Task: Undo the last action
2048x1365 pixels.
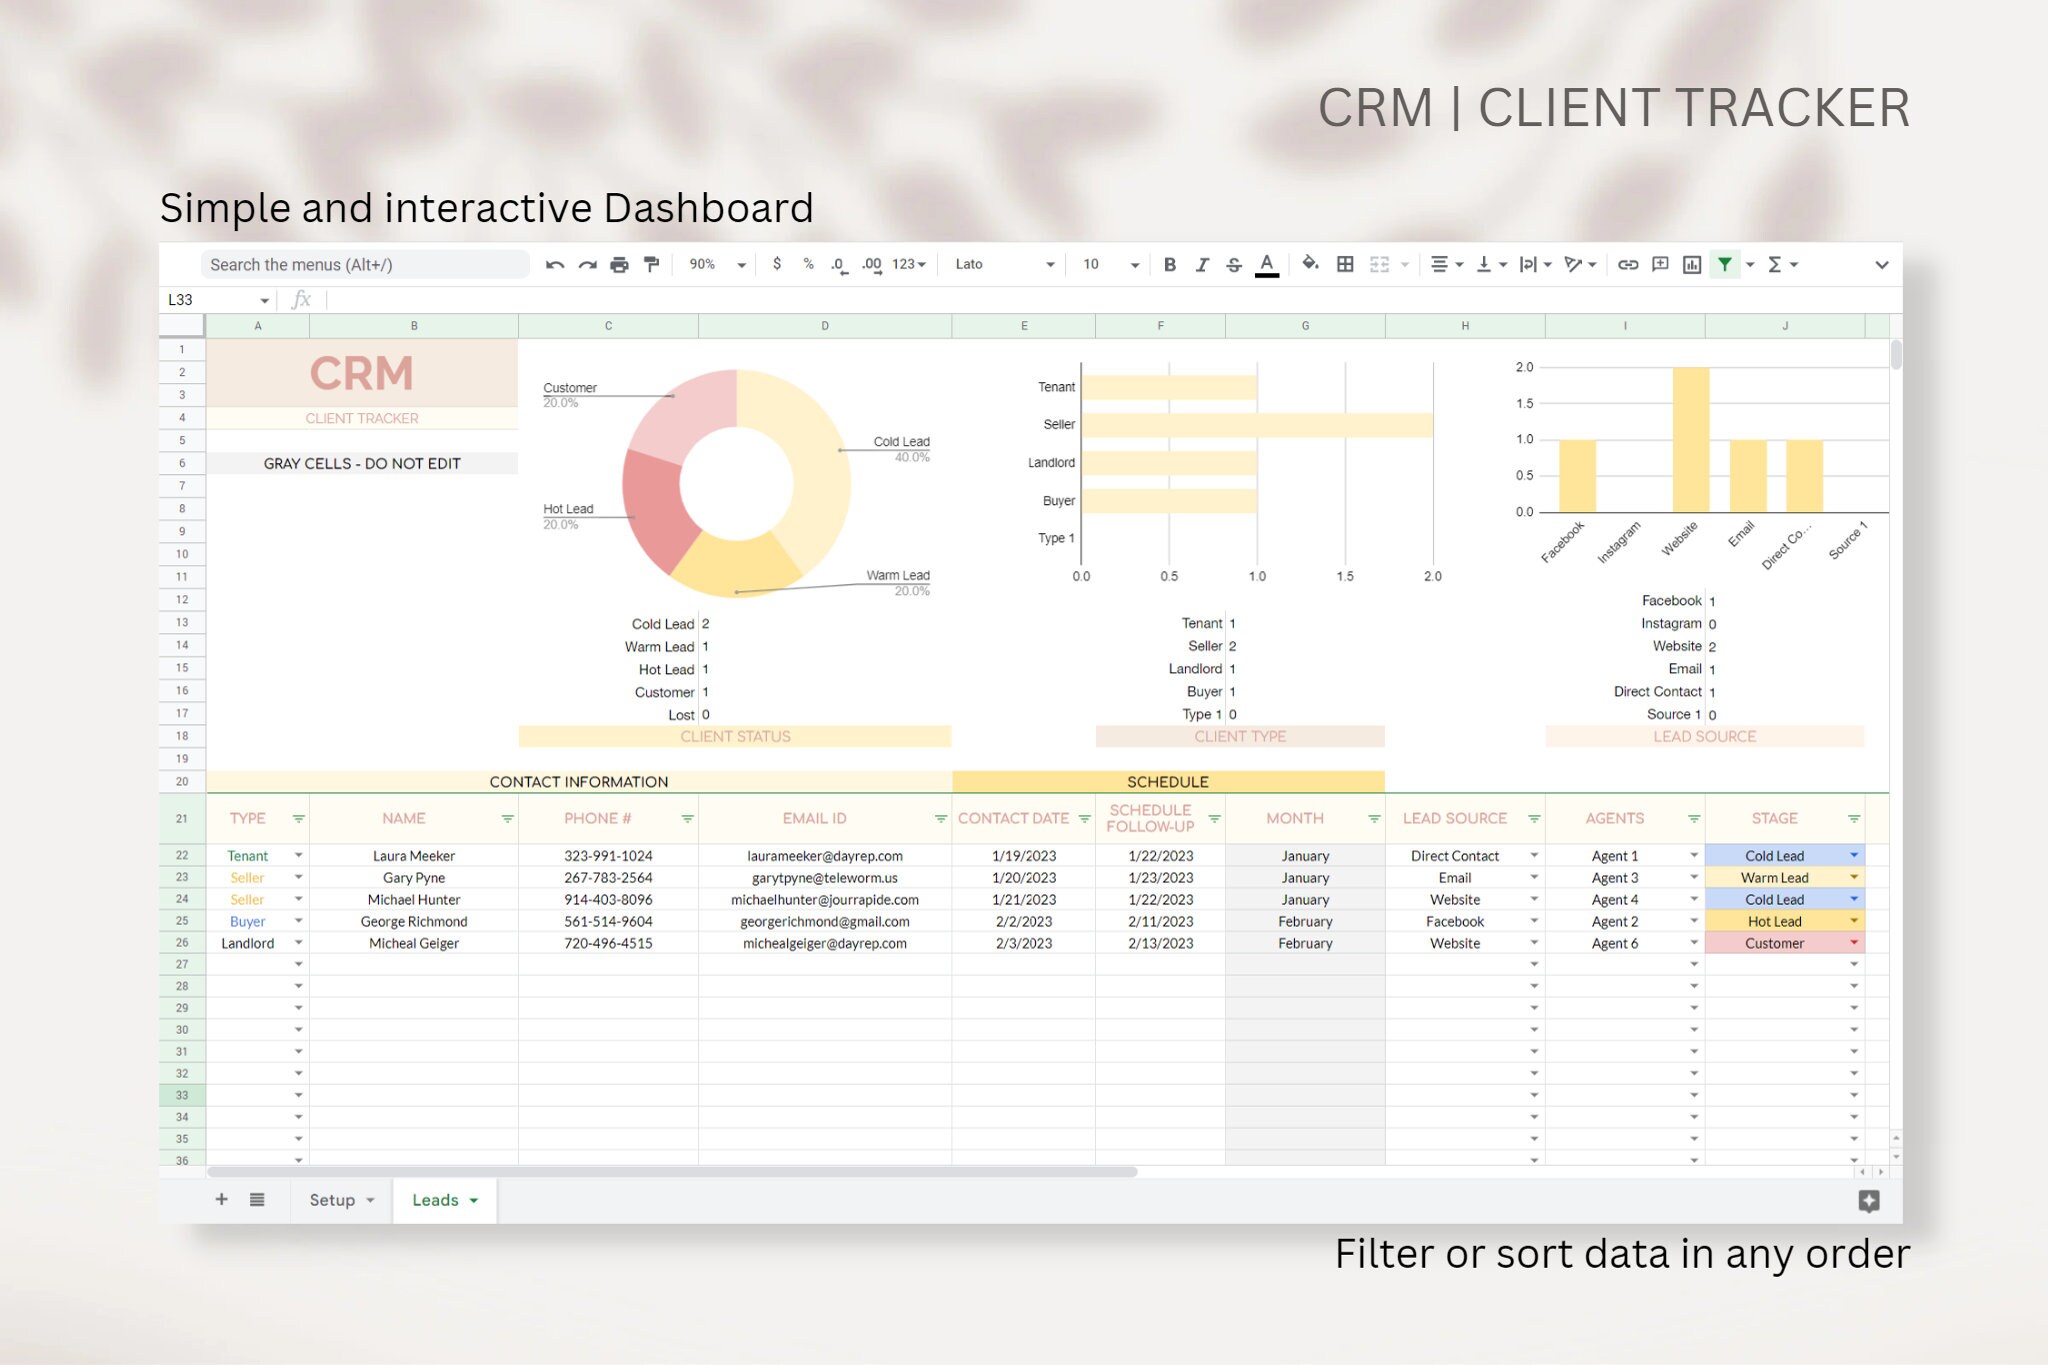Action: (x=556, y=264)
